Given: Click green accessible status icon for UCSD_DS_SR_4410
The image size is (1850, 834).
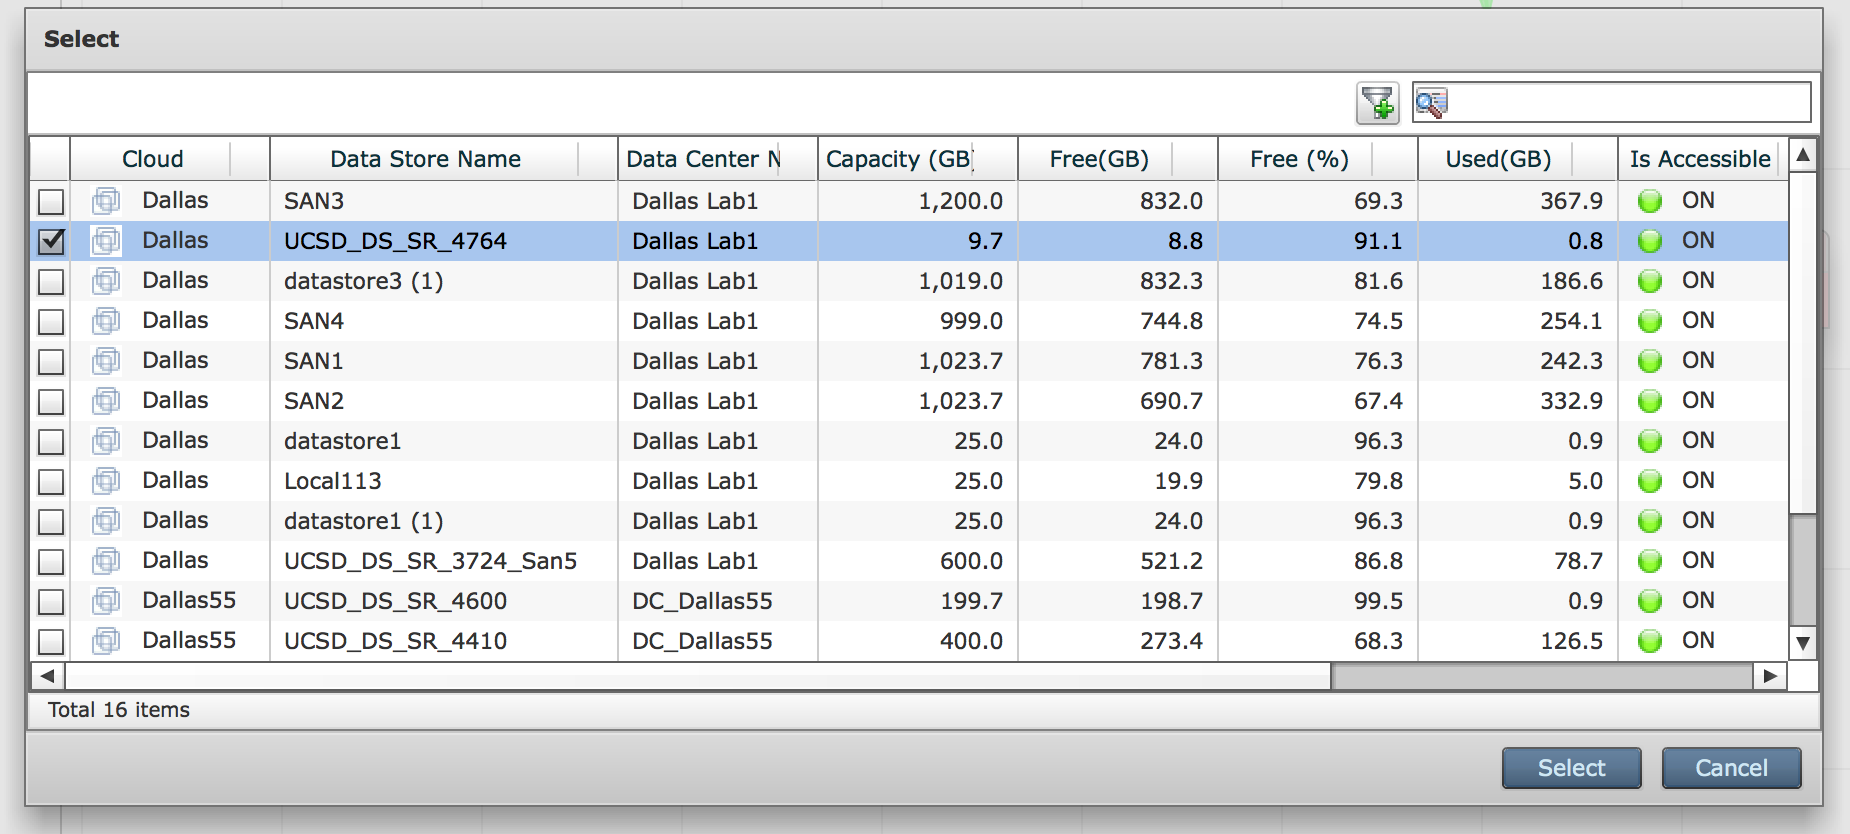Looking at the screenshot, I should pos(1650,641).
